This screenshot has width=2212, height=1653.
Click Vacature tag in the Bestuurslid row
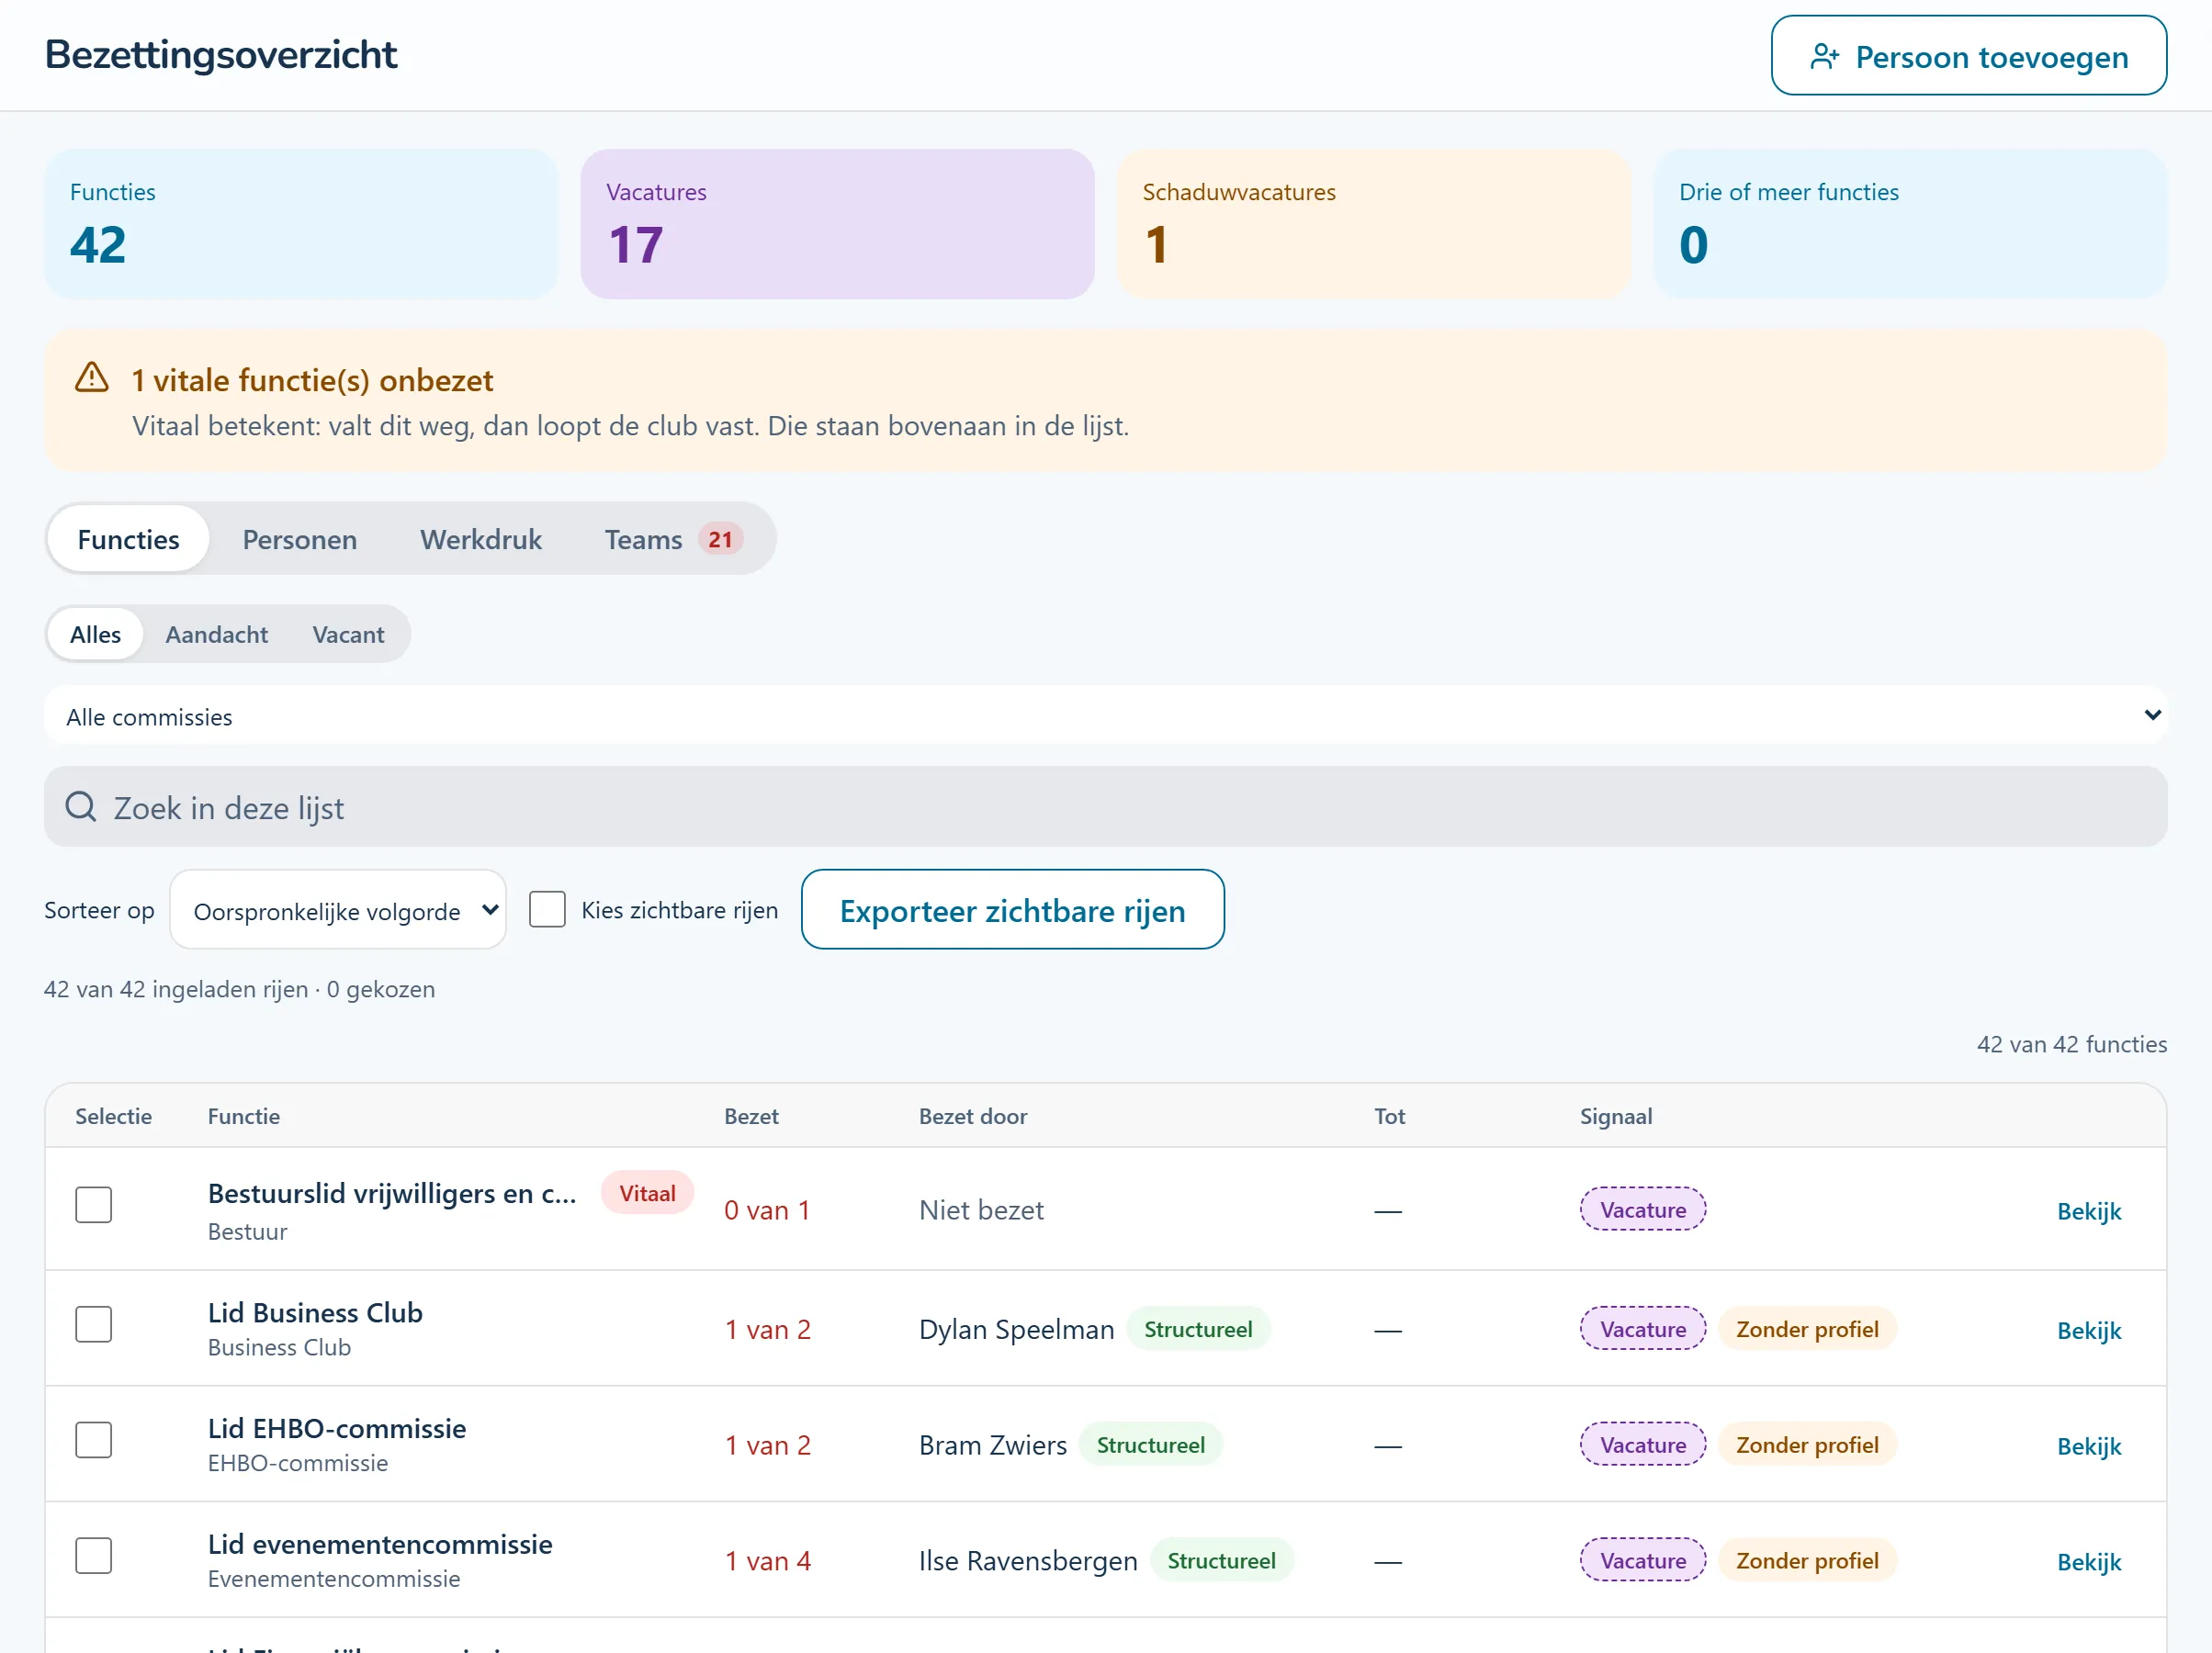tap(1642, 1210)
